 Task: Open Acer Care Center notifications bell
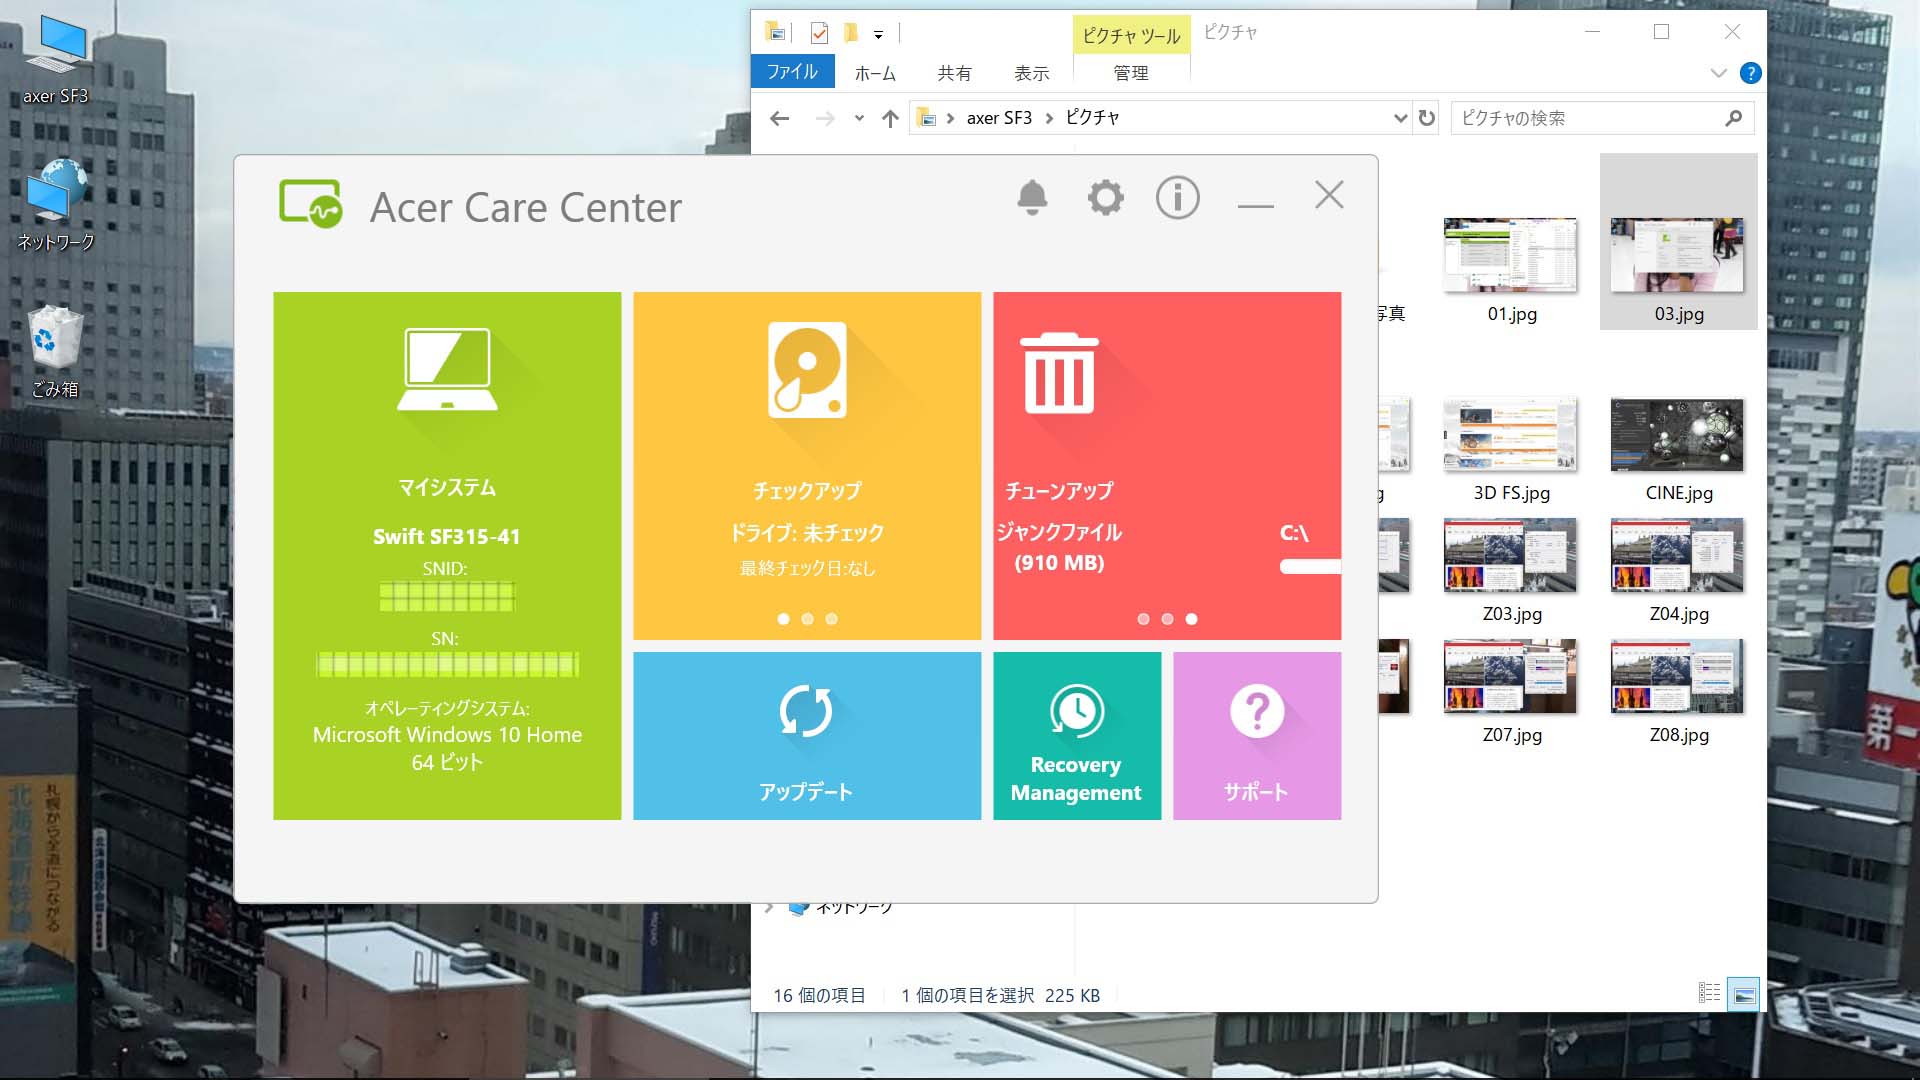(x=1032, y=197)
